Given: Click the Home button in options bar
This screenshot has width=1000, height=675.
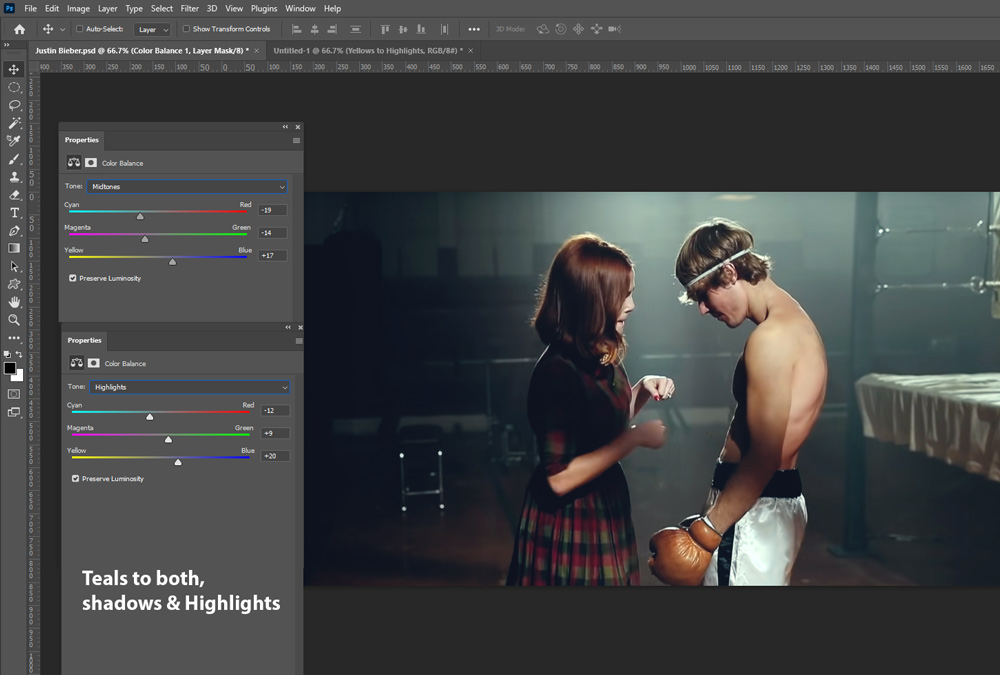Looking at the screenshot, I should 20,29.
